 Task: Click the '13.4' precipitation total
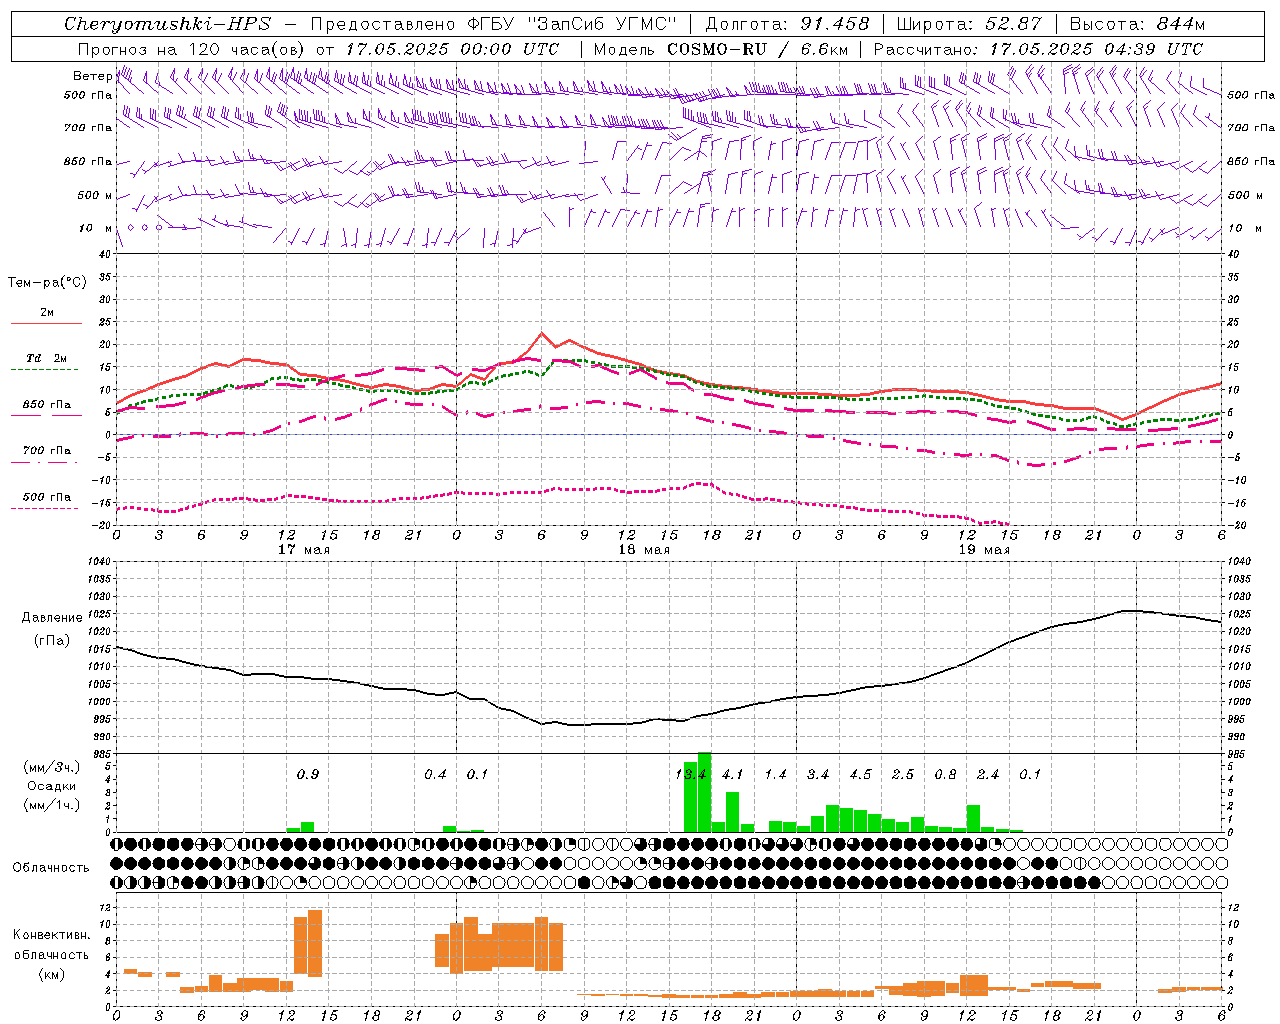(691, 774)
